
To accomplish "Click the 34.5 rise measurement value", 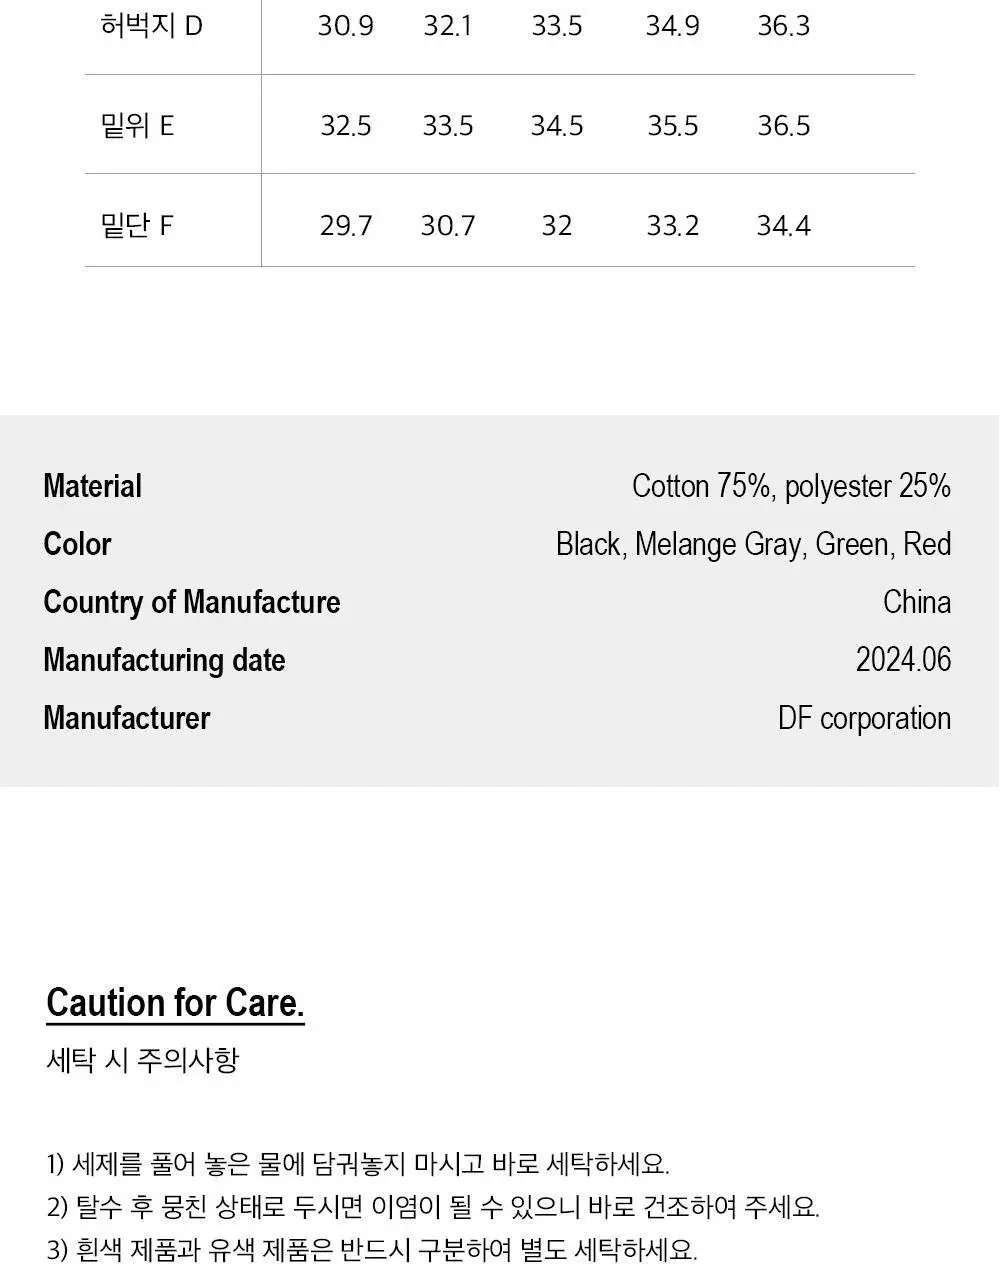I will point(557,126).
